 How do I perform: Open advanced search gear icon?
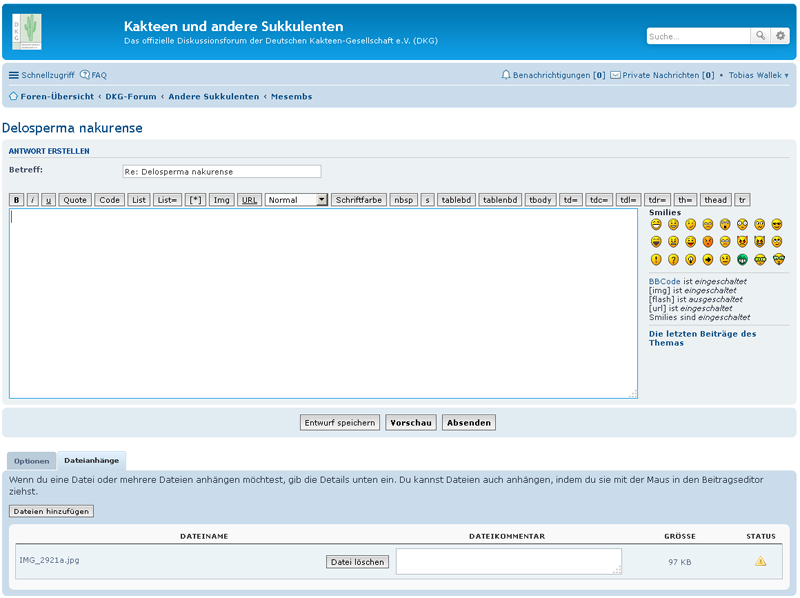(x=781, y=36)
